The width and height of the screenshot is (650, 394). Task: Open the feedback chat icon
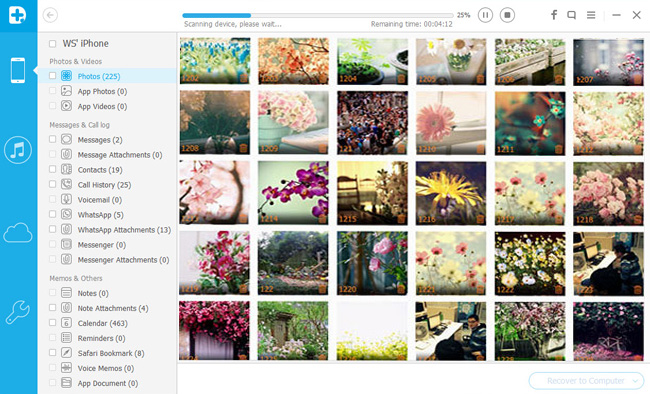(x=572, y=15)
